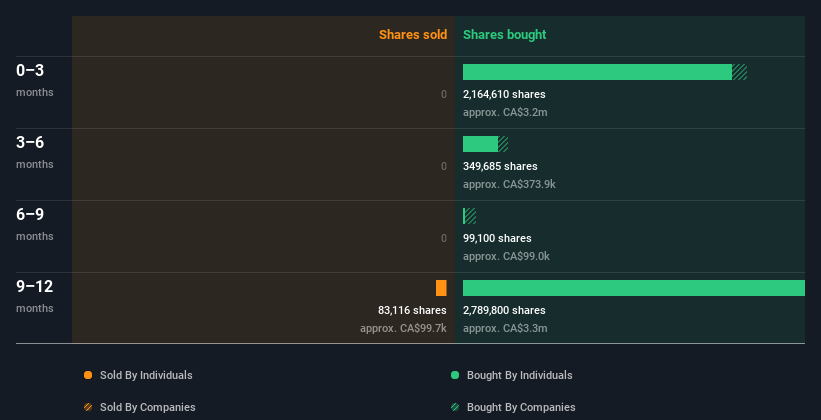Select the approx. CA$3.2m value

click(505, 113)
